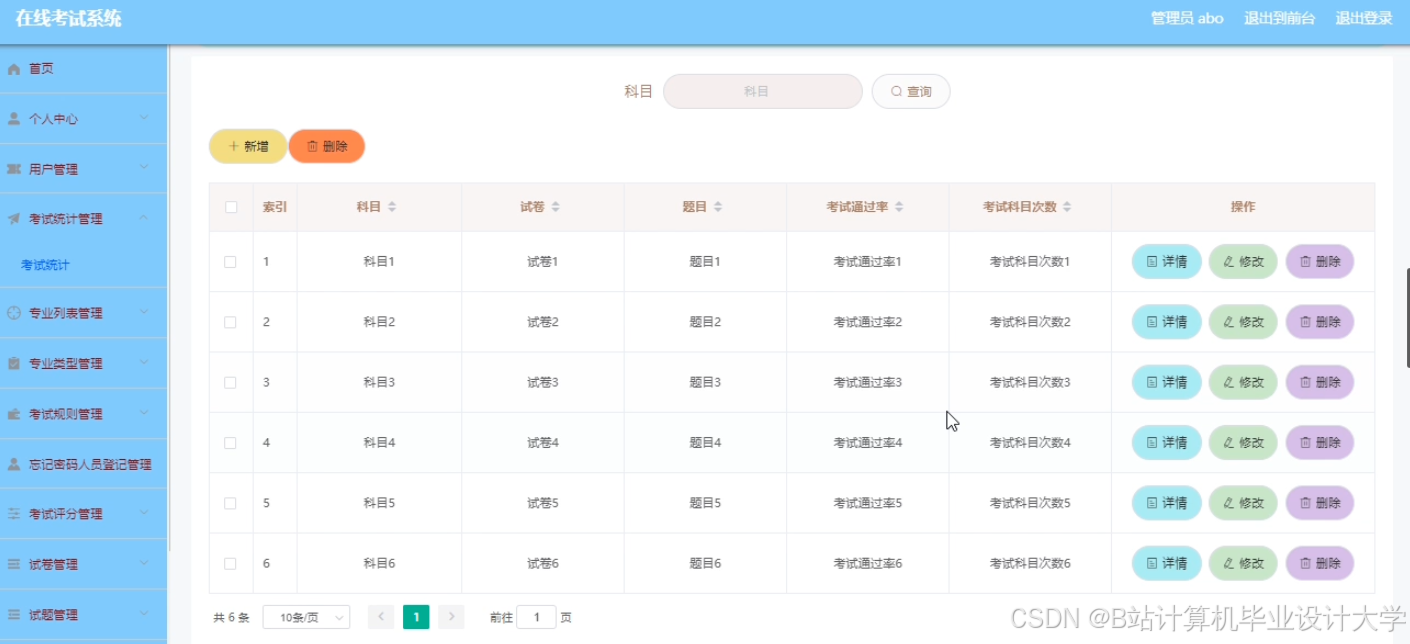Click the orange 删除 batch button
This screenshot has height=644, width=1410.
point(327,146)
